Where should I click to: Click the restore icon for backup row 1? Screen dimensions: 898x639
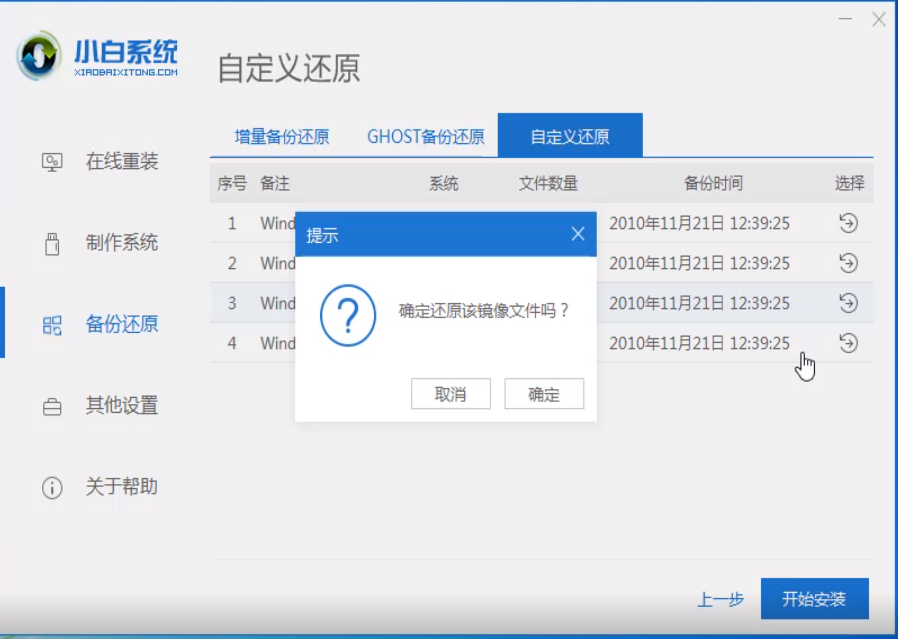(x=848, y=223)
